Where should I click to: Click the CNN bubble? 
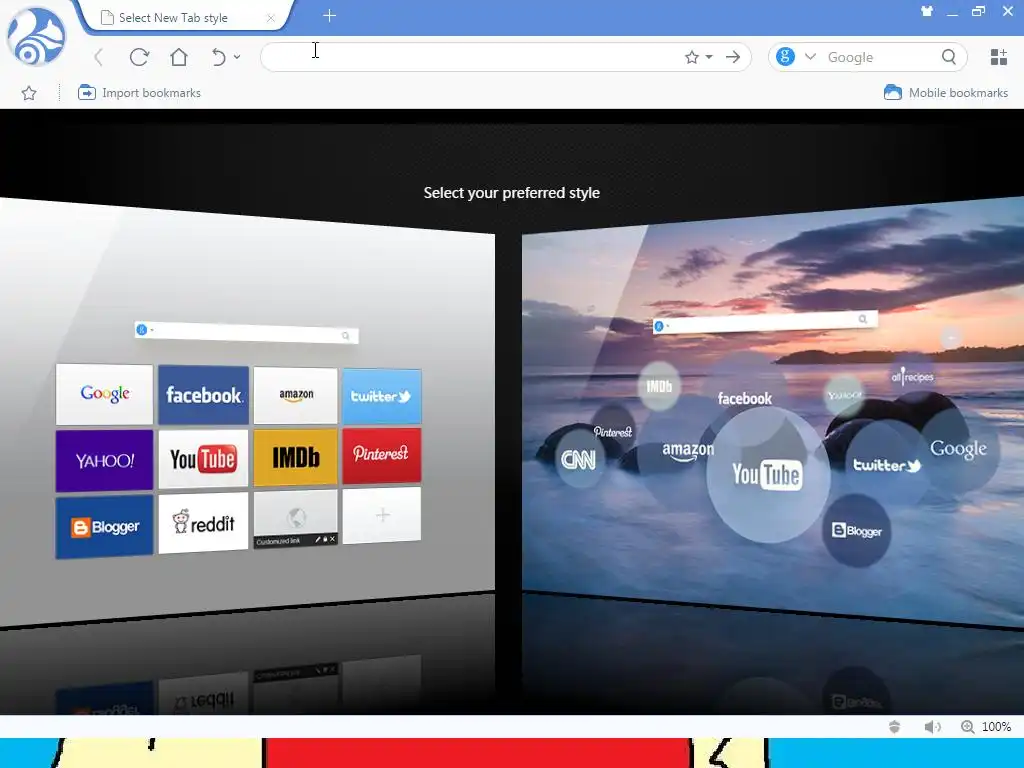[579, 460]
